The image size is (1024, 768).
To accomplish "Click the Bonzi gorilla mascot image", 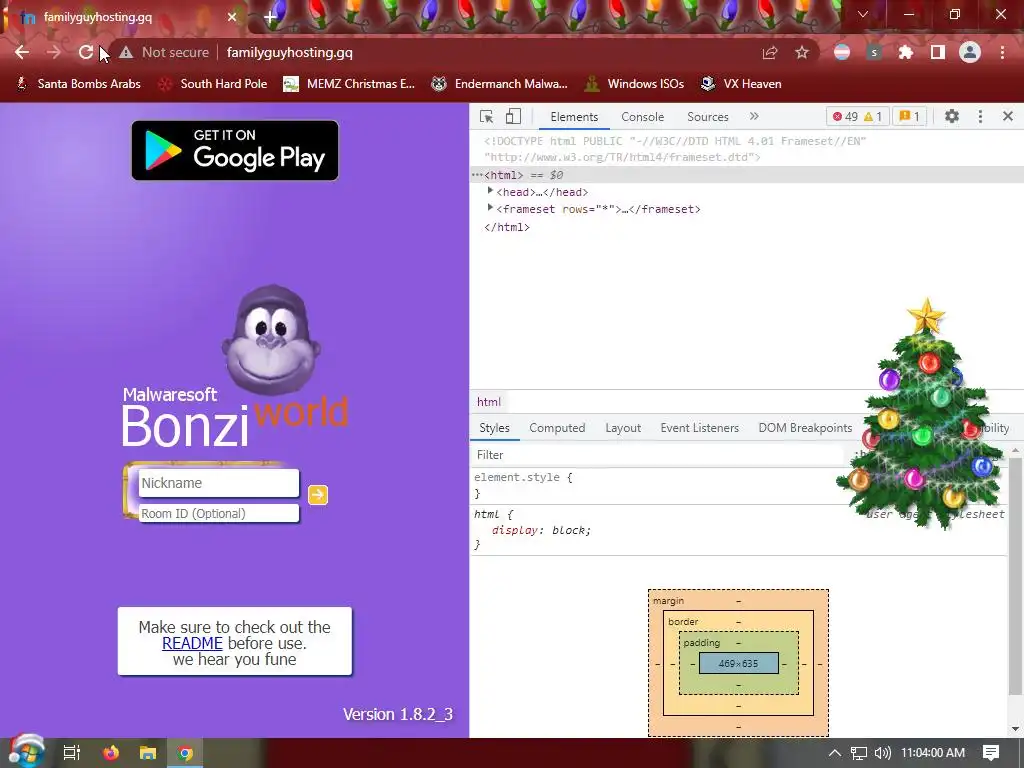I will tap(272, 340).
